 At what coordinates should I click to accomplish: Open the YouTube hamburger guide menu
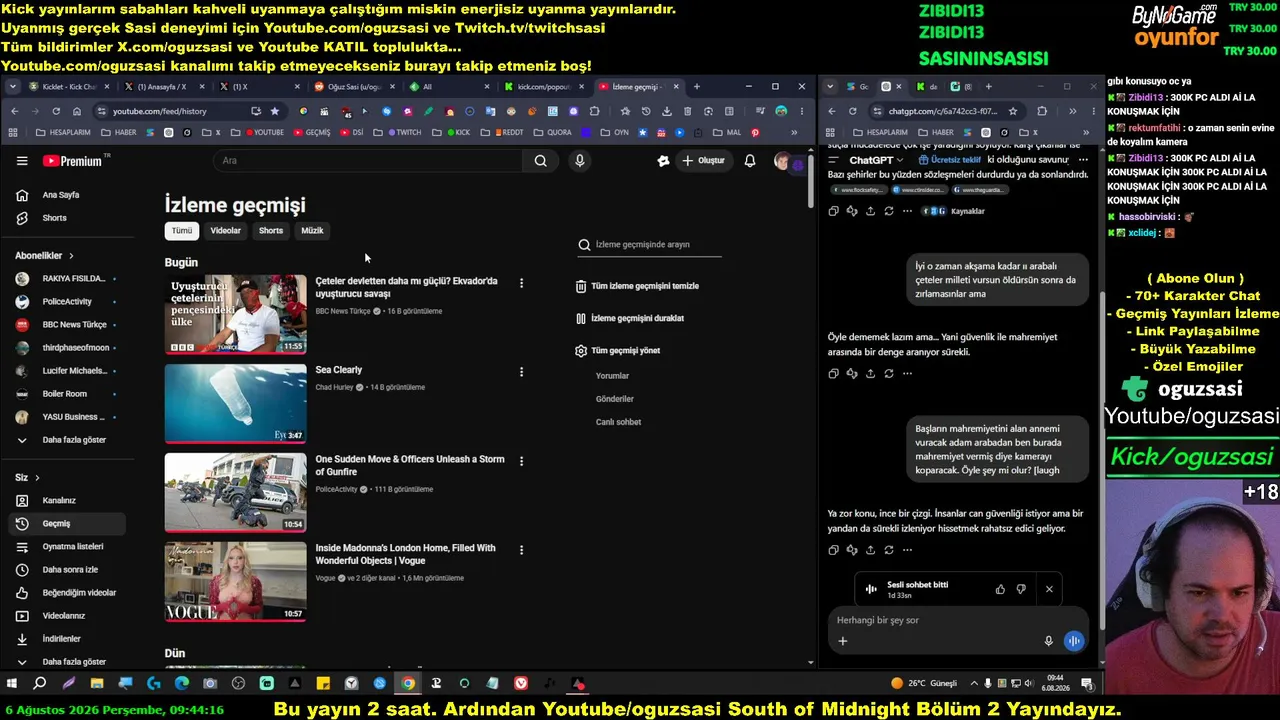22,161
